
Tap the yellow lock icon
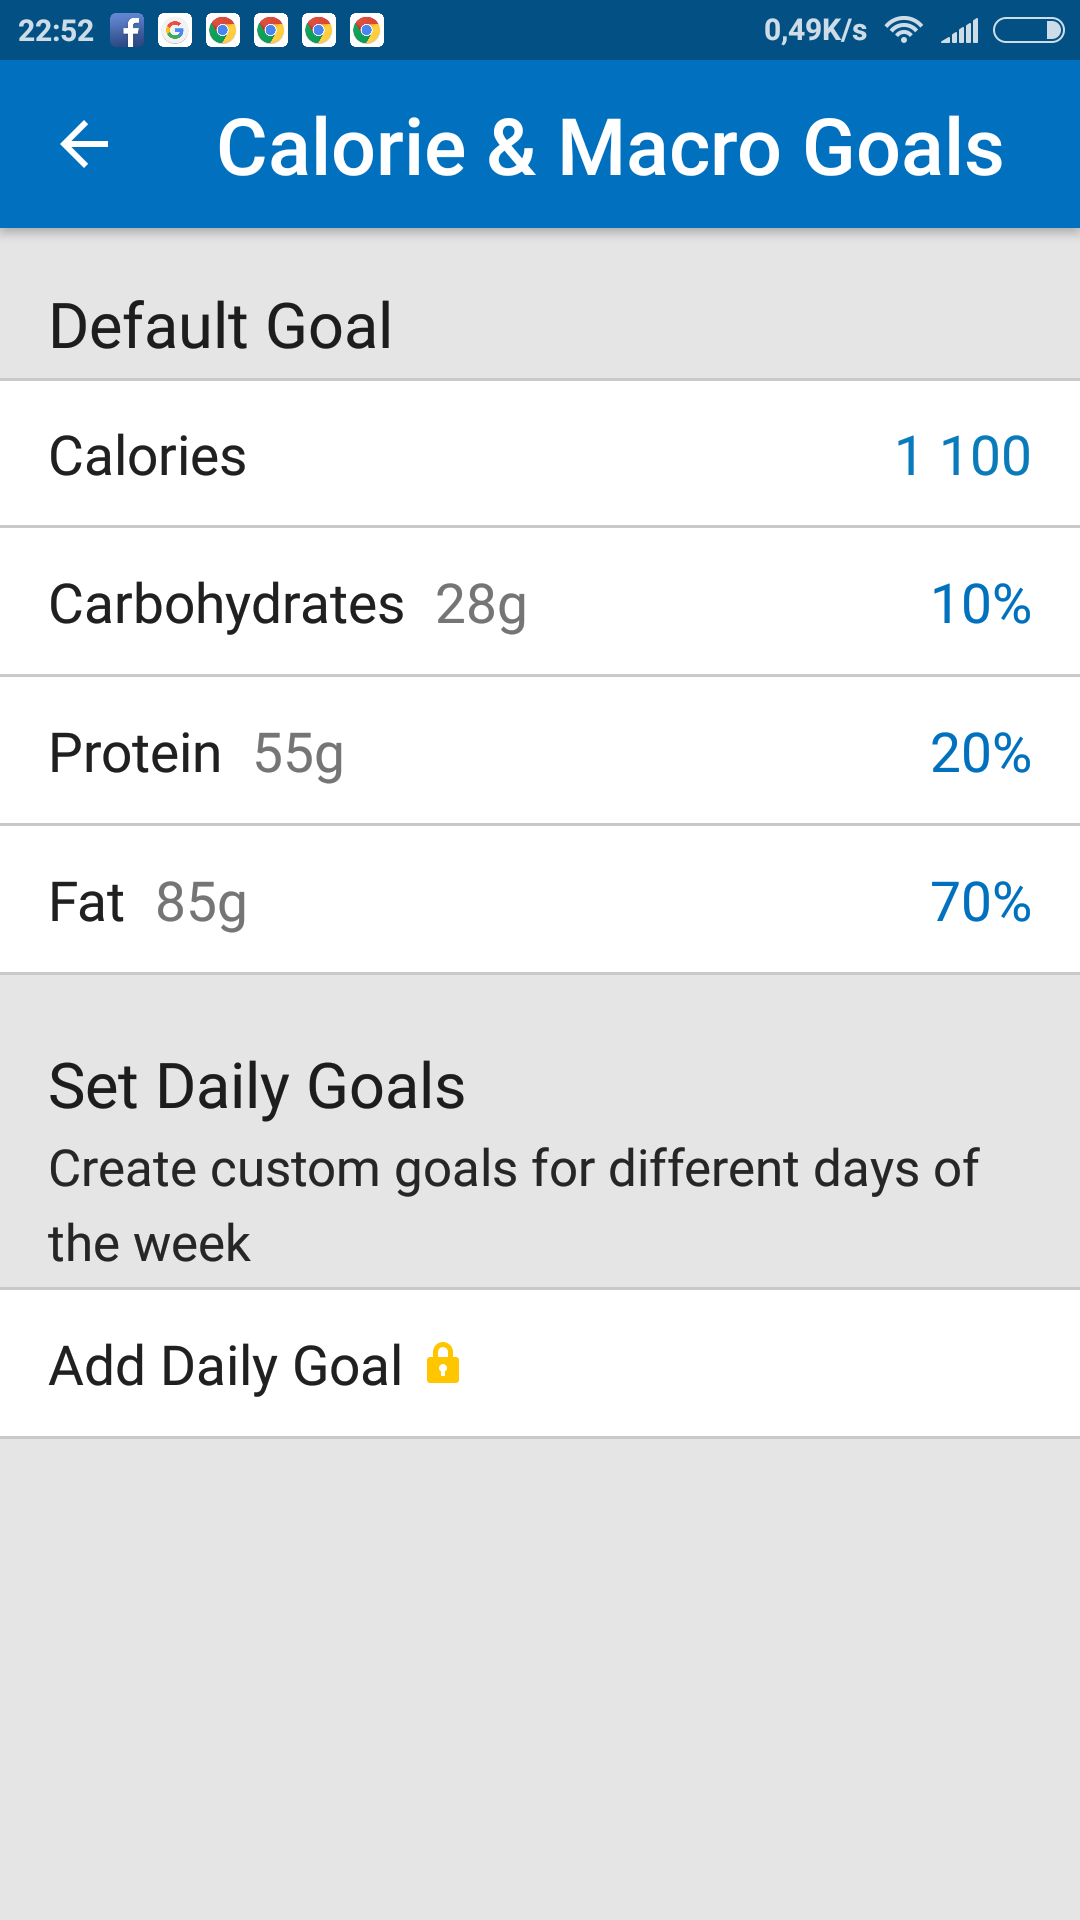click(443, 1364)
